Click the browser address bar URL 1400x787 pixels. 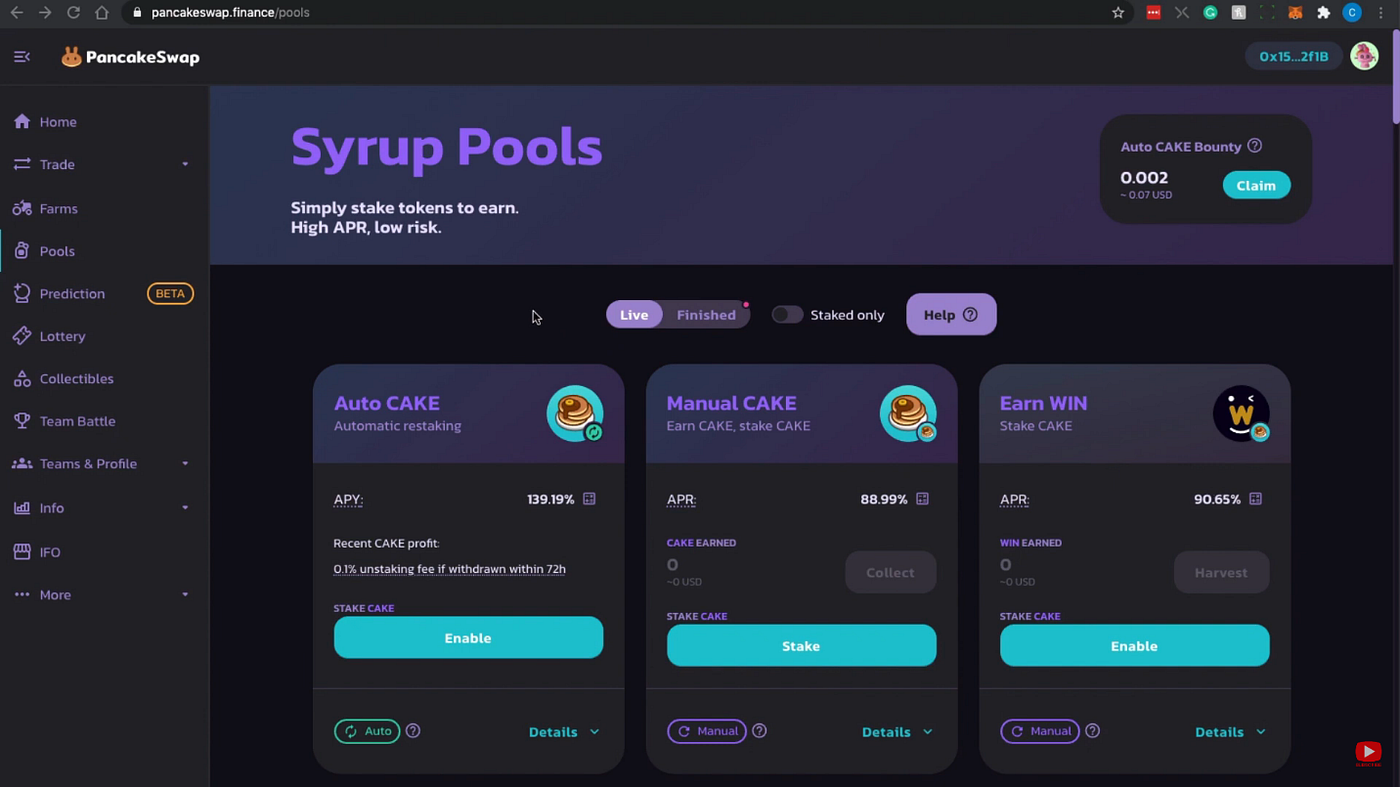pyautogui.click(x=230, y=13)
